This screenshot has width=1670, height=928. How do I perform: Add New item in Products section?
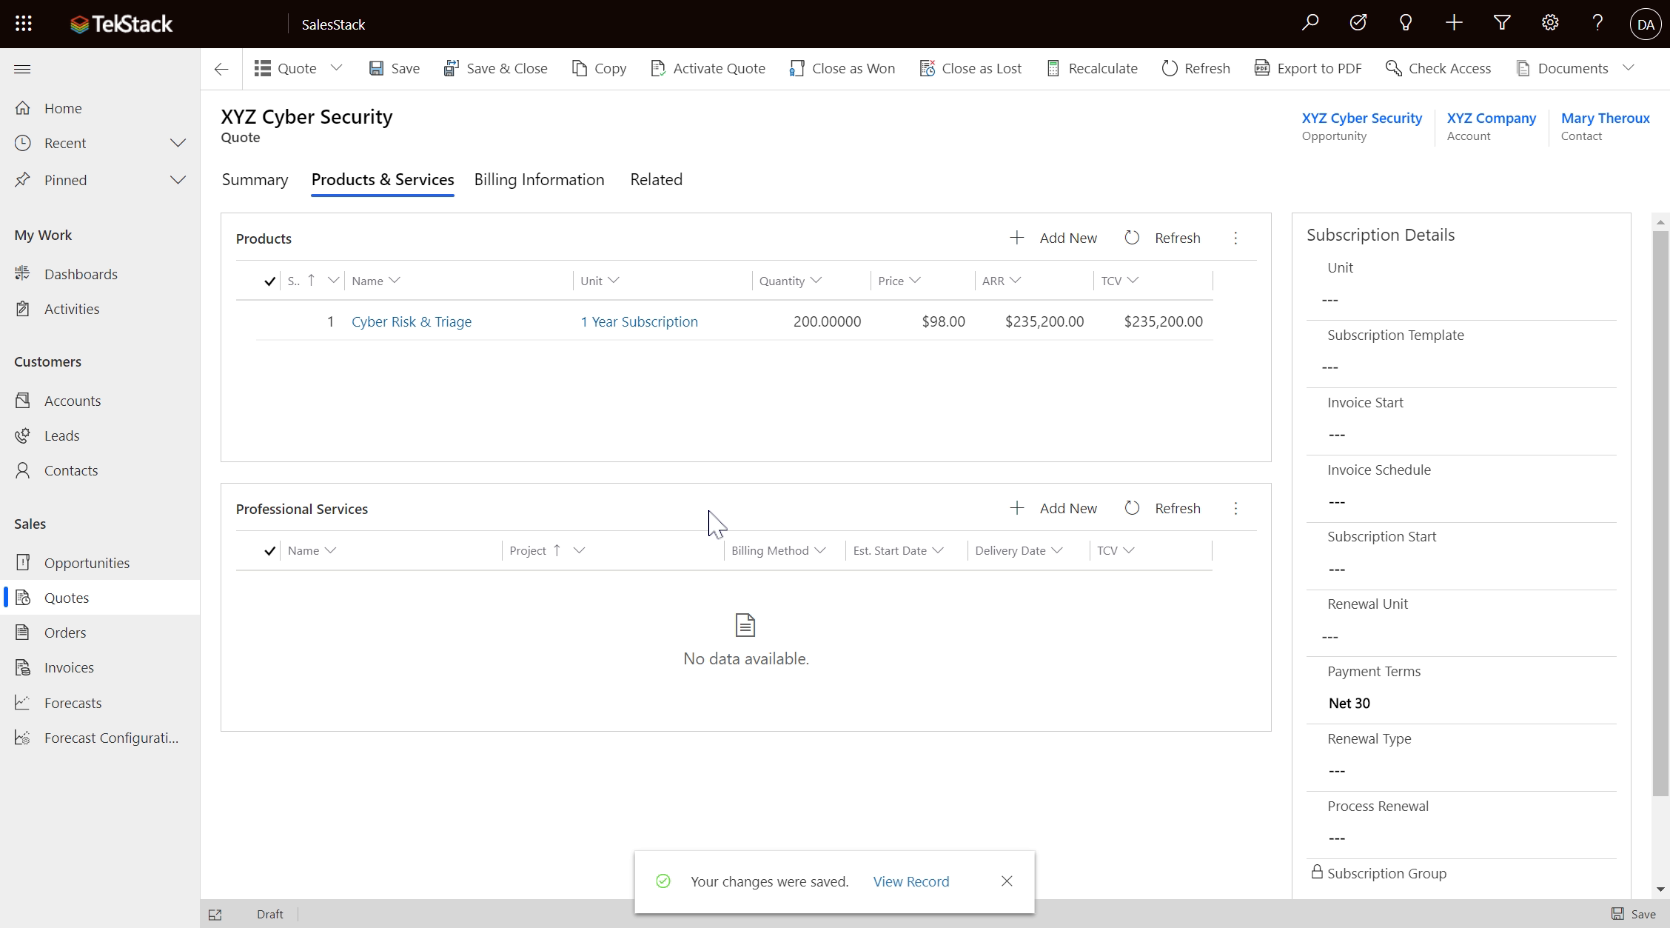1053,238
